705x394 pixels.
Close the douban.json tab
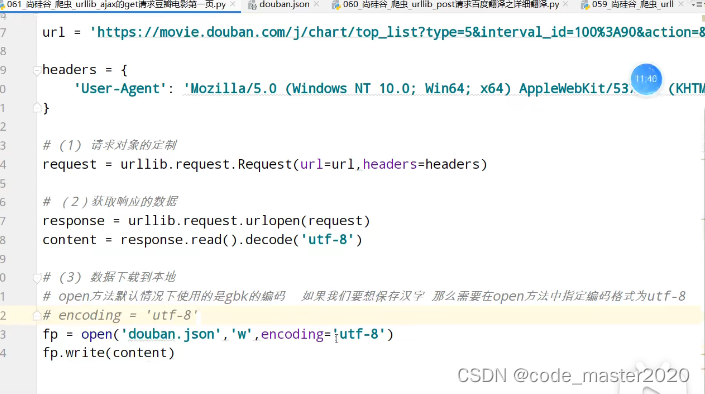coord(317,4)
